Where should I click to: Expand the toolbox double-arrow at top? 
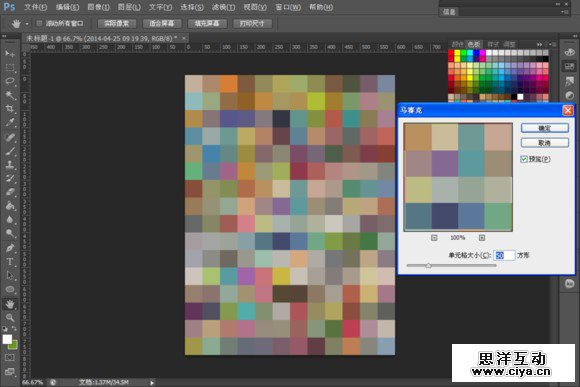click(x=4, y=36)
